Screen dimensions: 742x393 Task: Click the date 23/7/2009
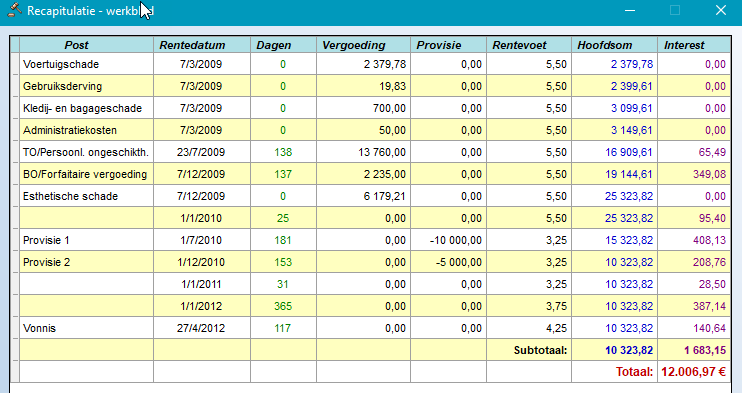201,152
